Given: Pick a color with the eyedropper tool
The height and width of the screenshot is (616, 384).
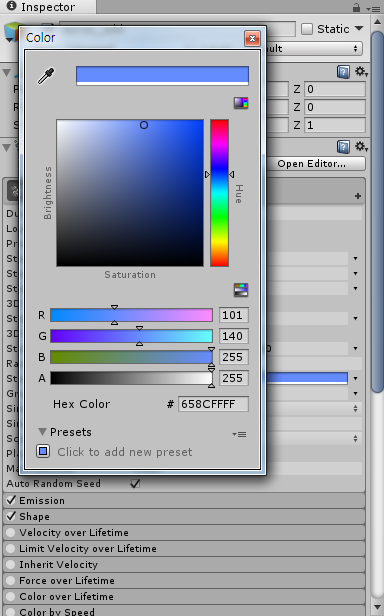Looking at the screenshot, I should [46, 76].
